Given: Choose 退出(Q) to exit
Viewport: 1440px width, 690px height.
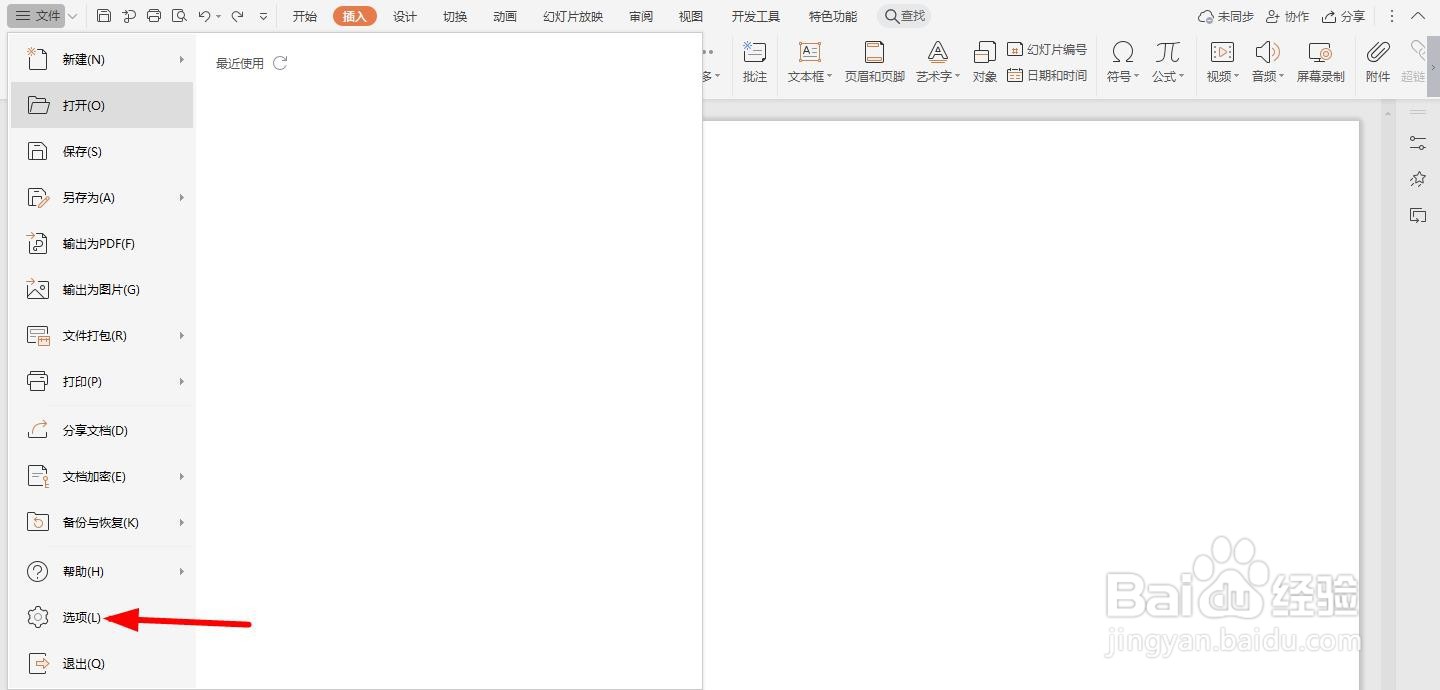Looking at the screenshot, I should 102,663.
